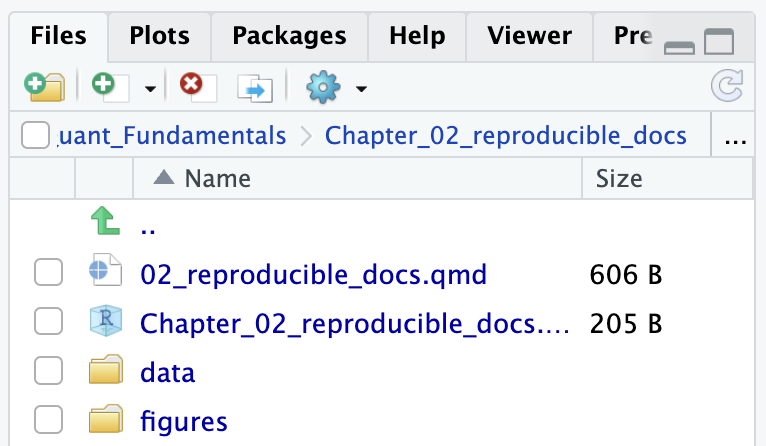766x446 pixels.
Task: Tick the checkbox beside data folder
Action: pos(48,370)
